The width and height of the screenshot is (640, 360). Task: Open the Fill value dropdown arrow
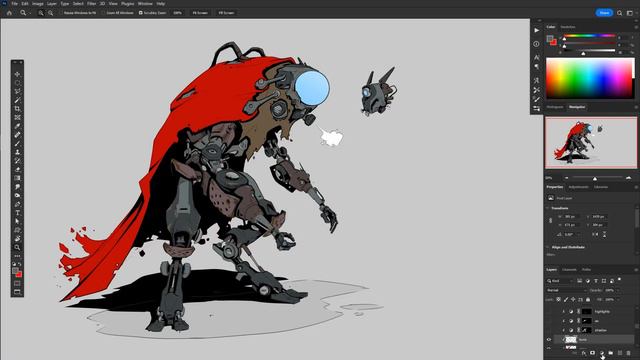point(618,300)
